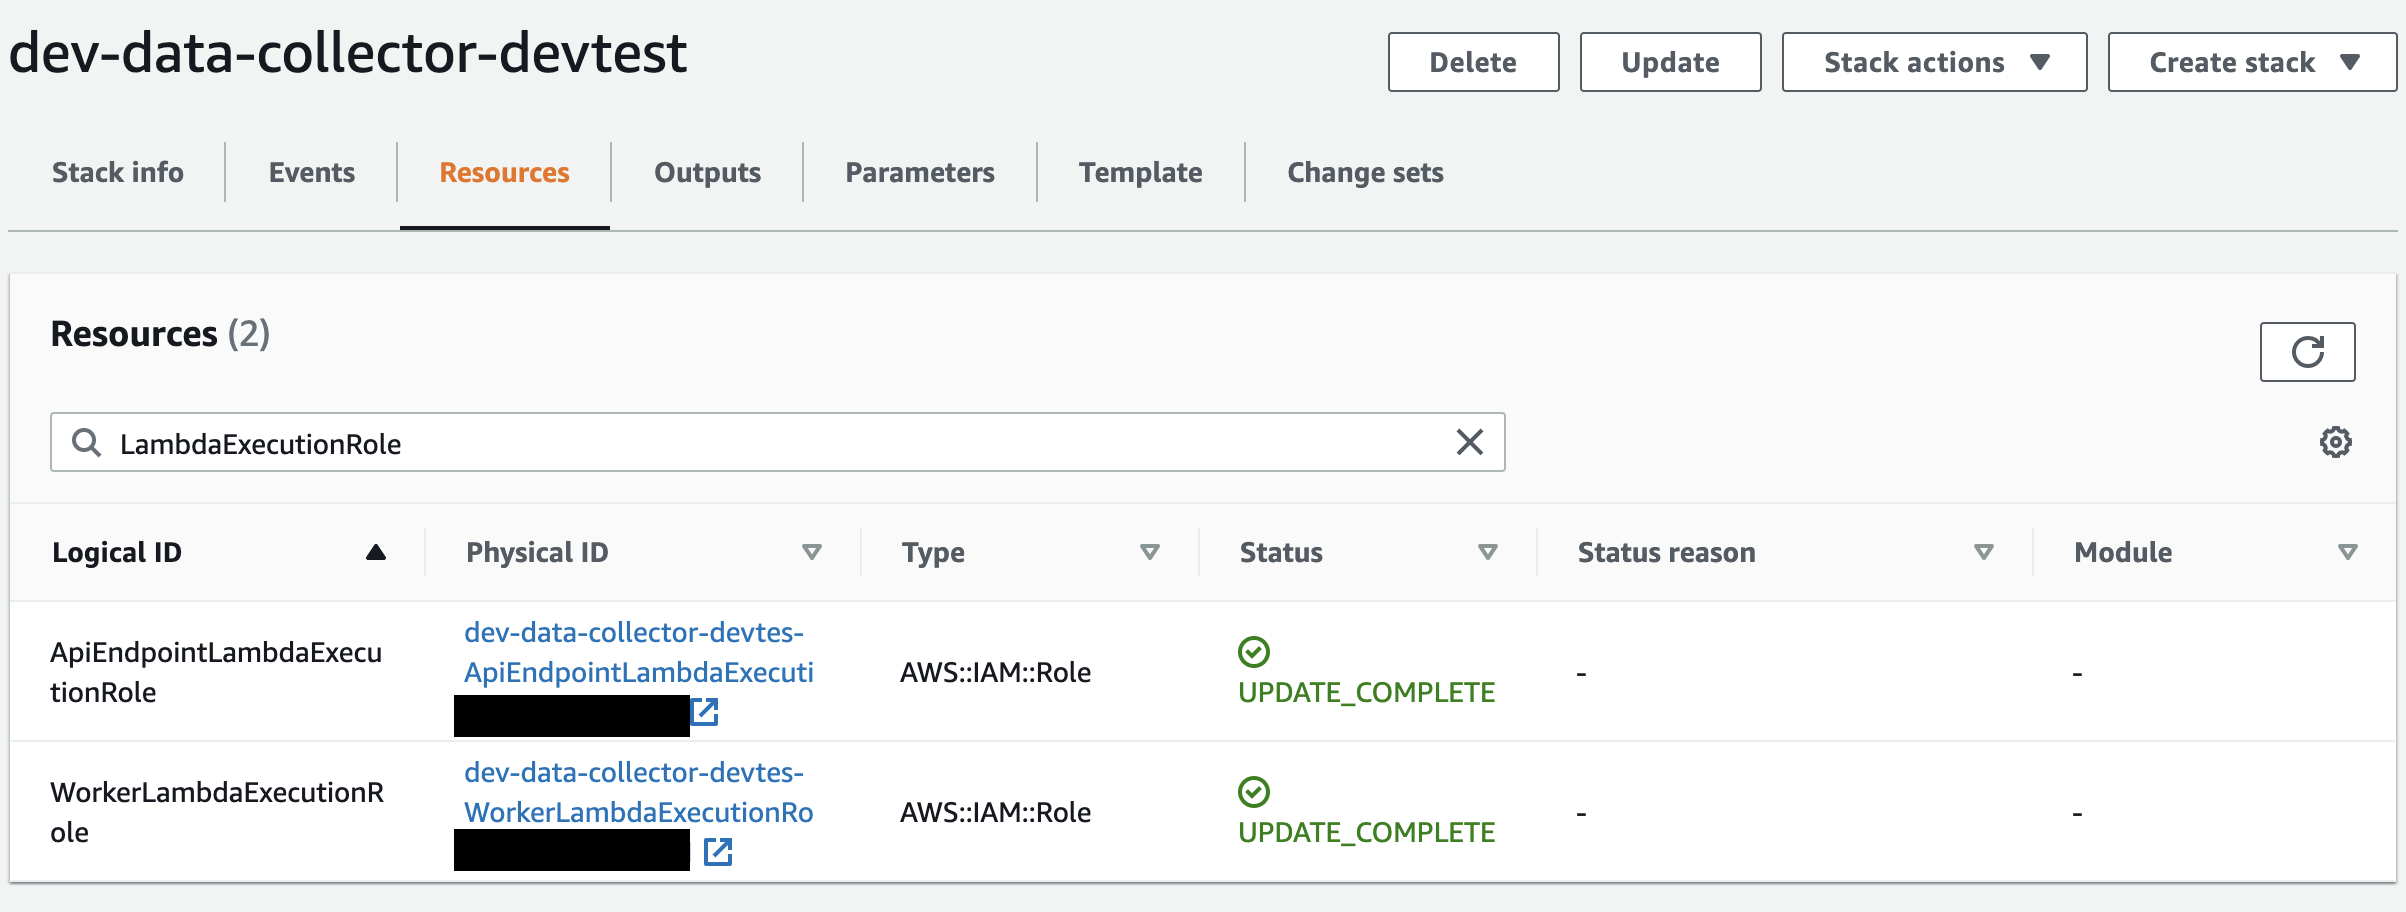Open dev-data-collector-devtes-ApiEndpointLambdaExecuti link

tap(639, 652)
